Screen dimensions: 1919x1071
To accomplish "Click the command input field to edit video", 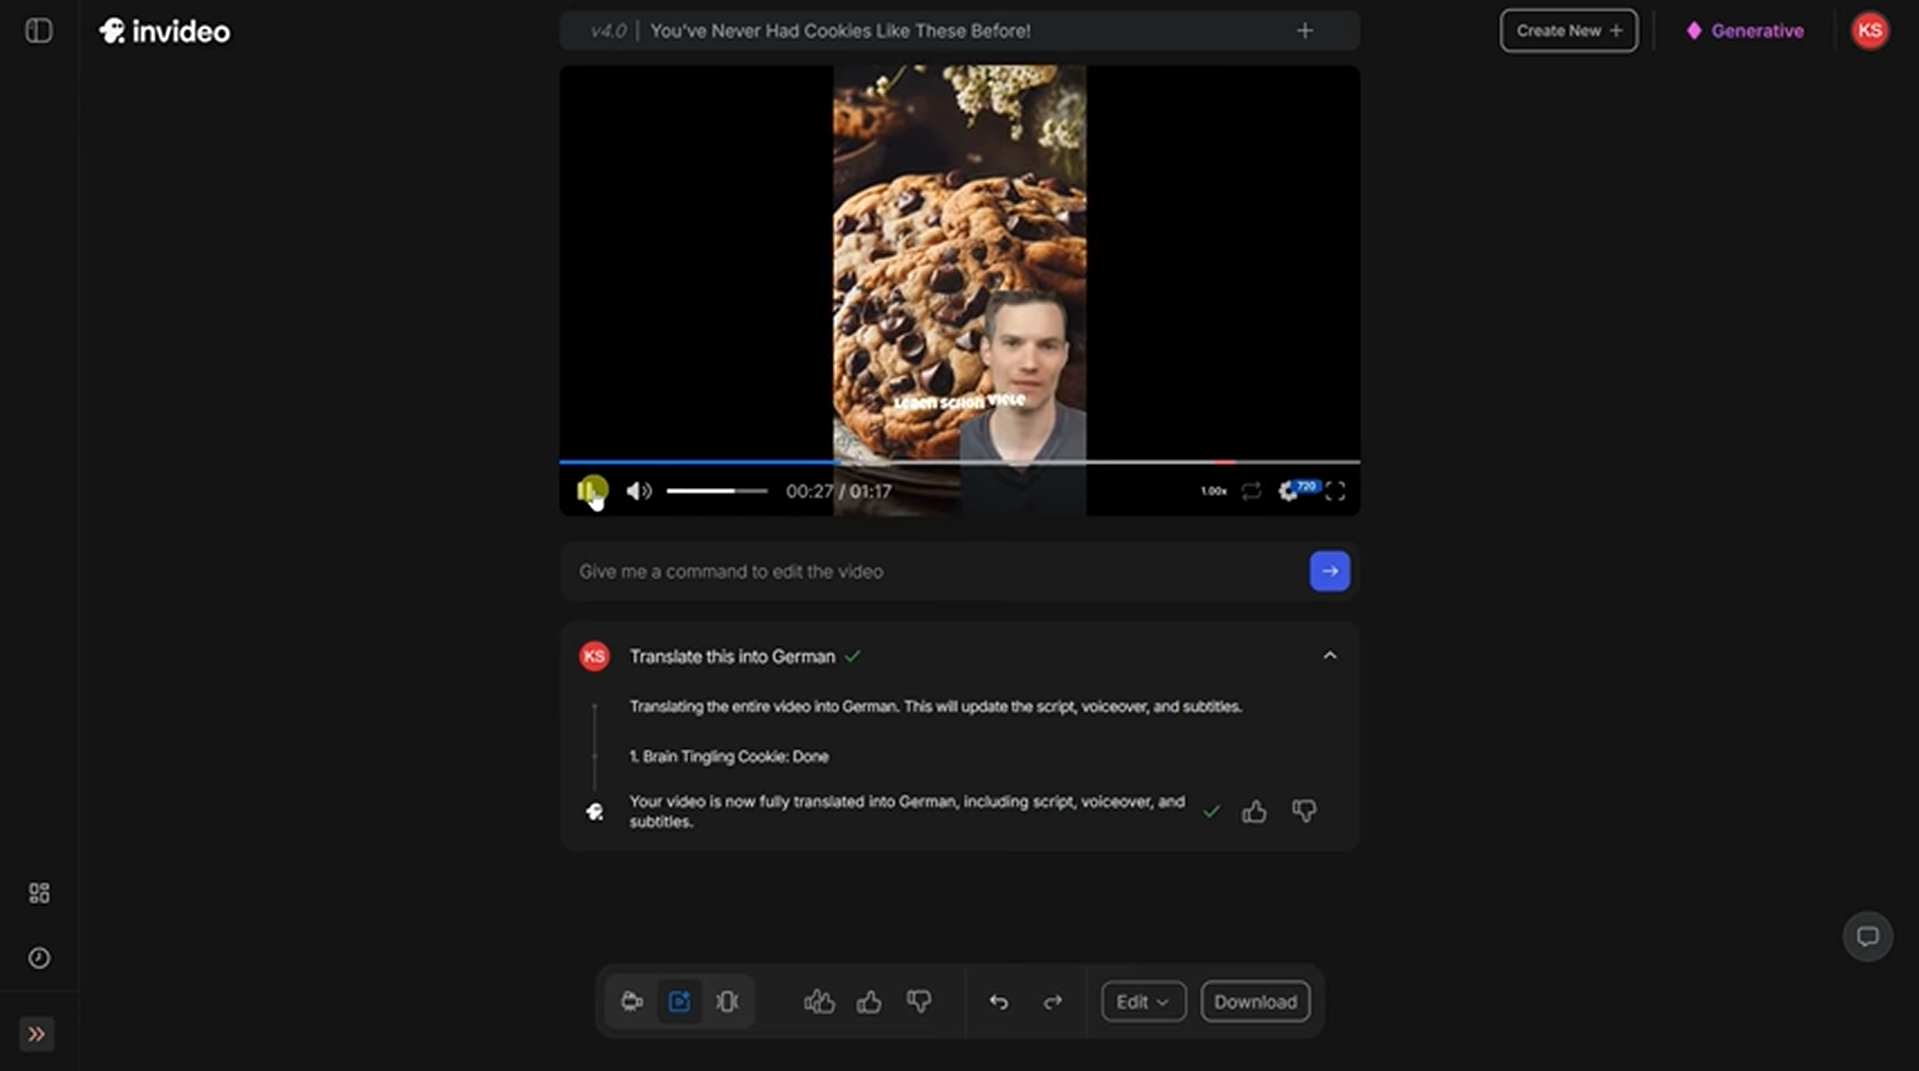I will pos(900,571).
